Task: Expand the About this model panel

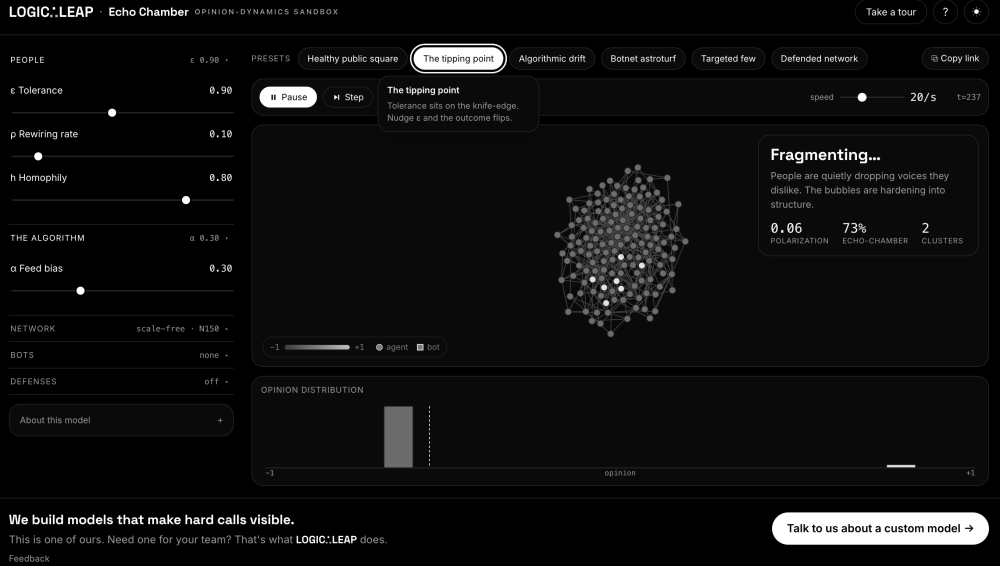Action: point(121,420)
